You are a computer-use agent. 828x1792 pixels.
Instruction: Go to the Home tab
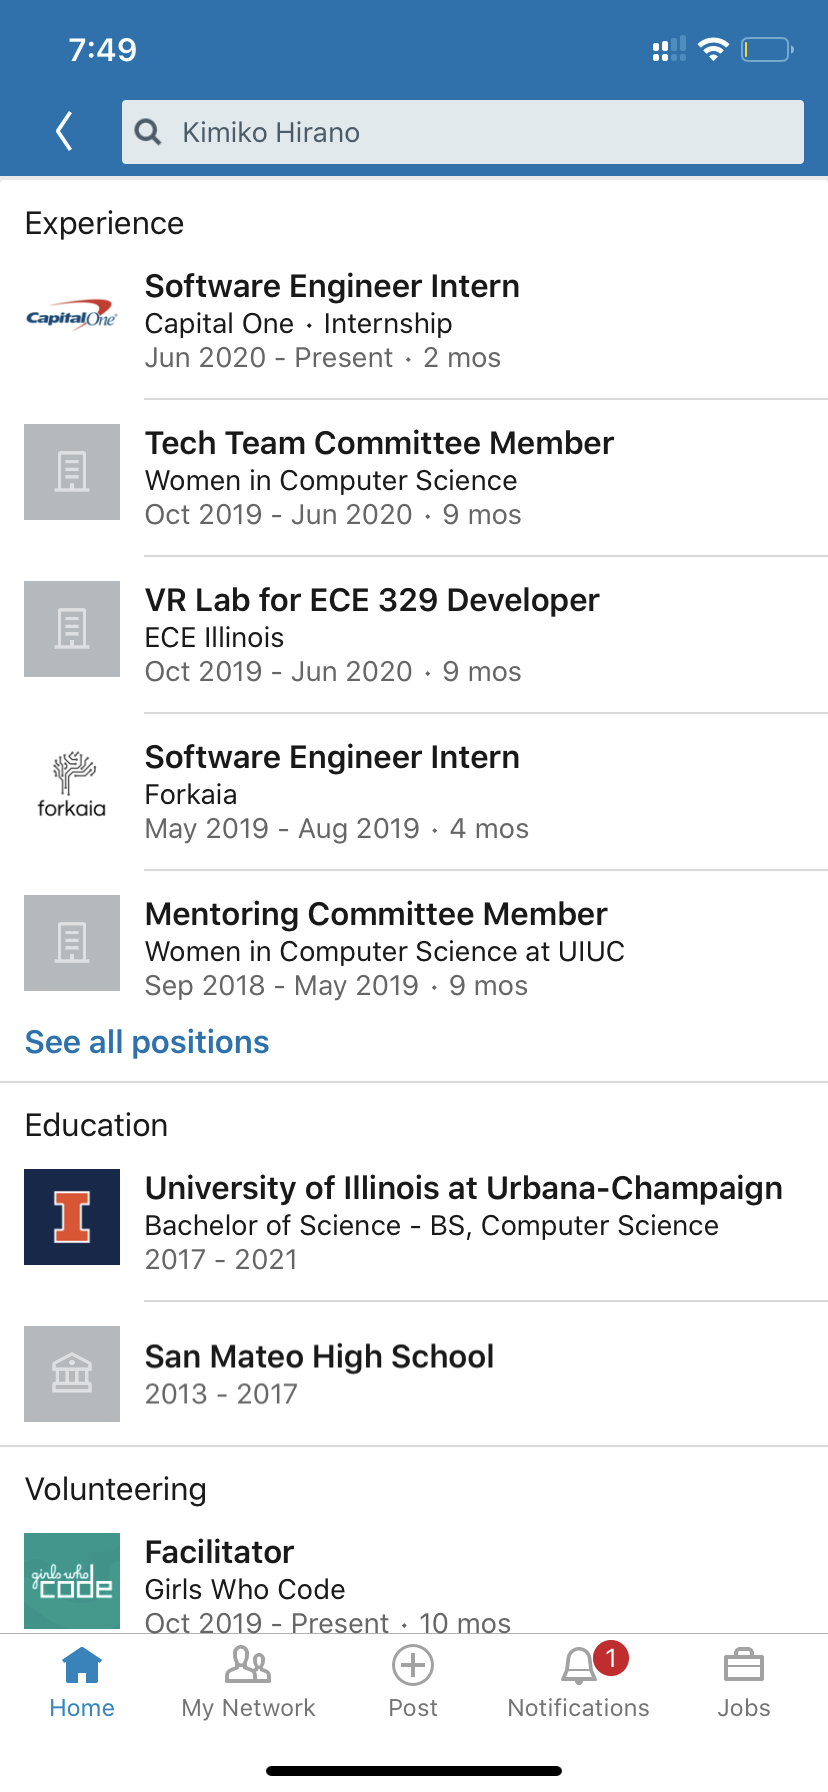pos(82,1683)
